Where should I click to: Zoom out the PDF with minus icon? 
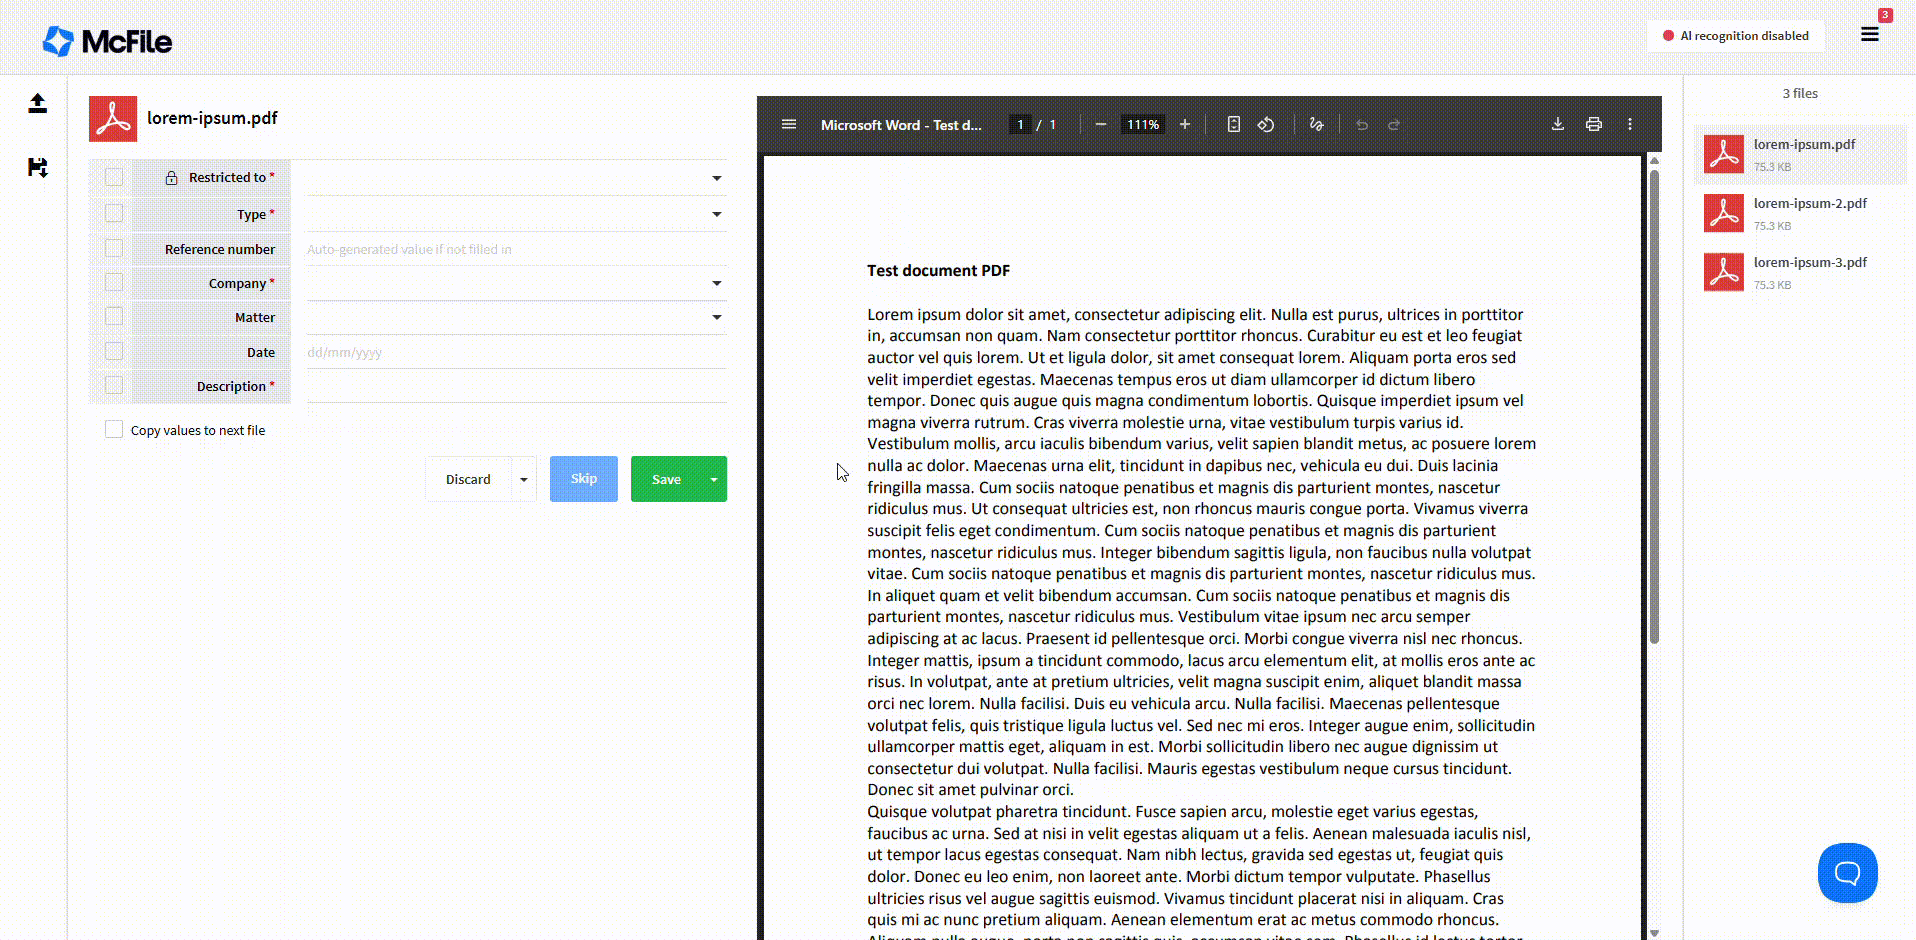pyautogui.click(x=1100, y=125)
